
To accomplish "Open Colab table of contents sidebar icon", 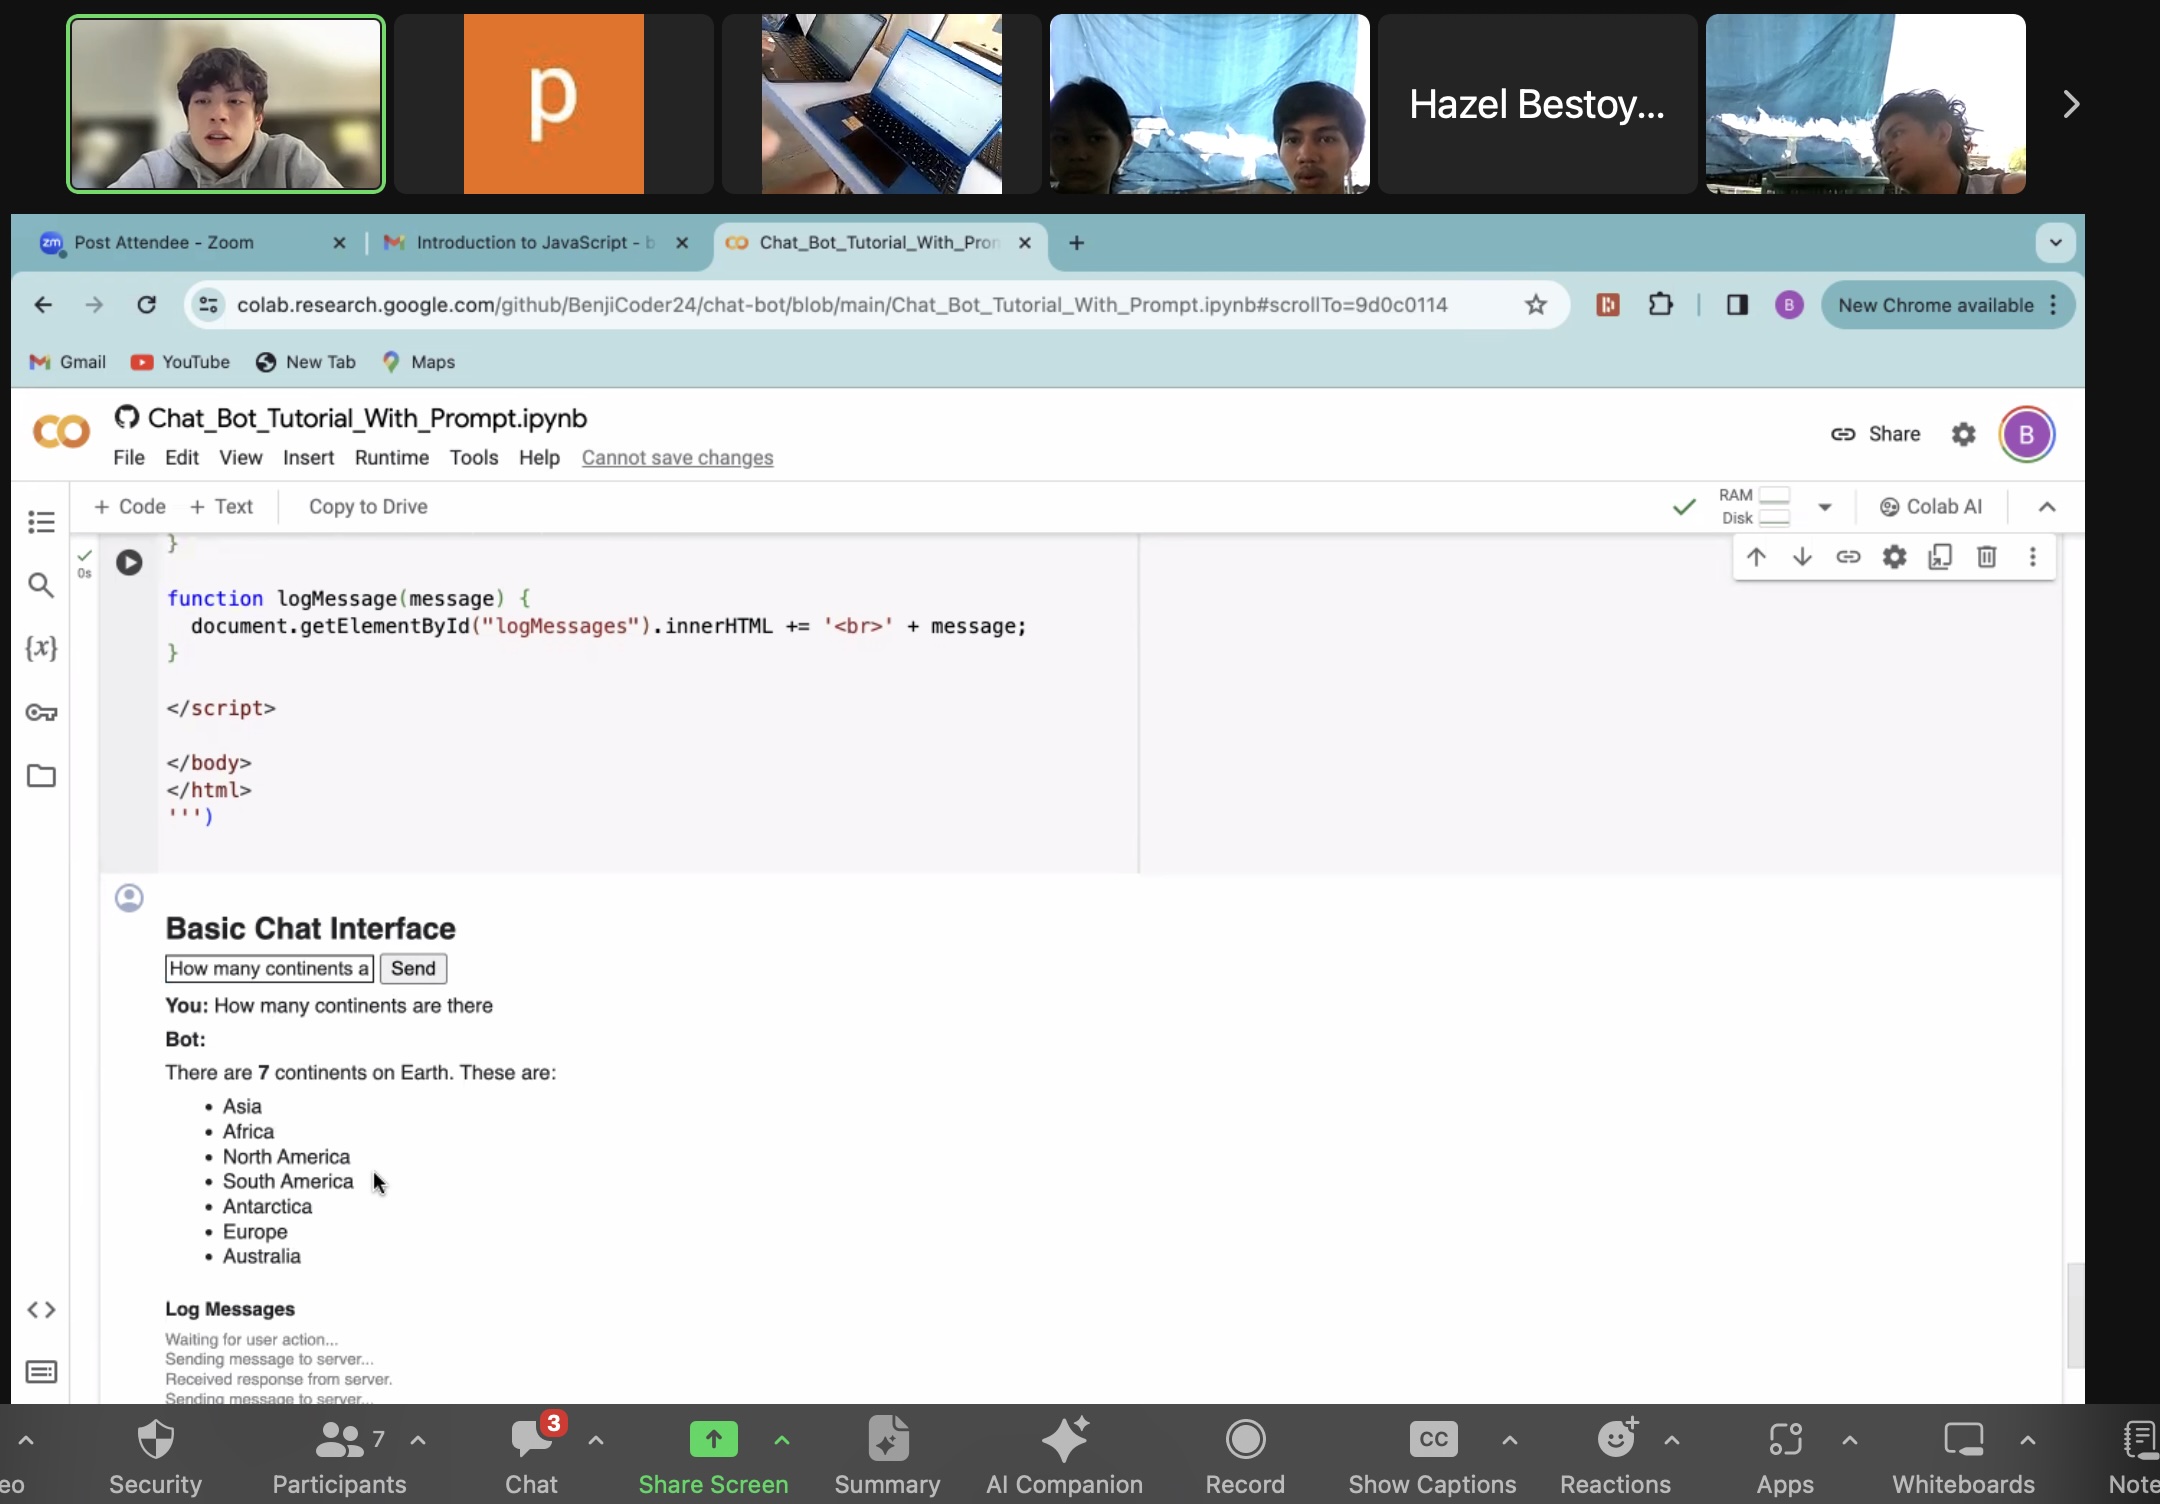I will [x=41, y=522].
